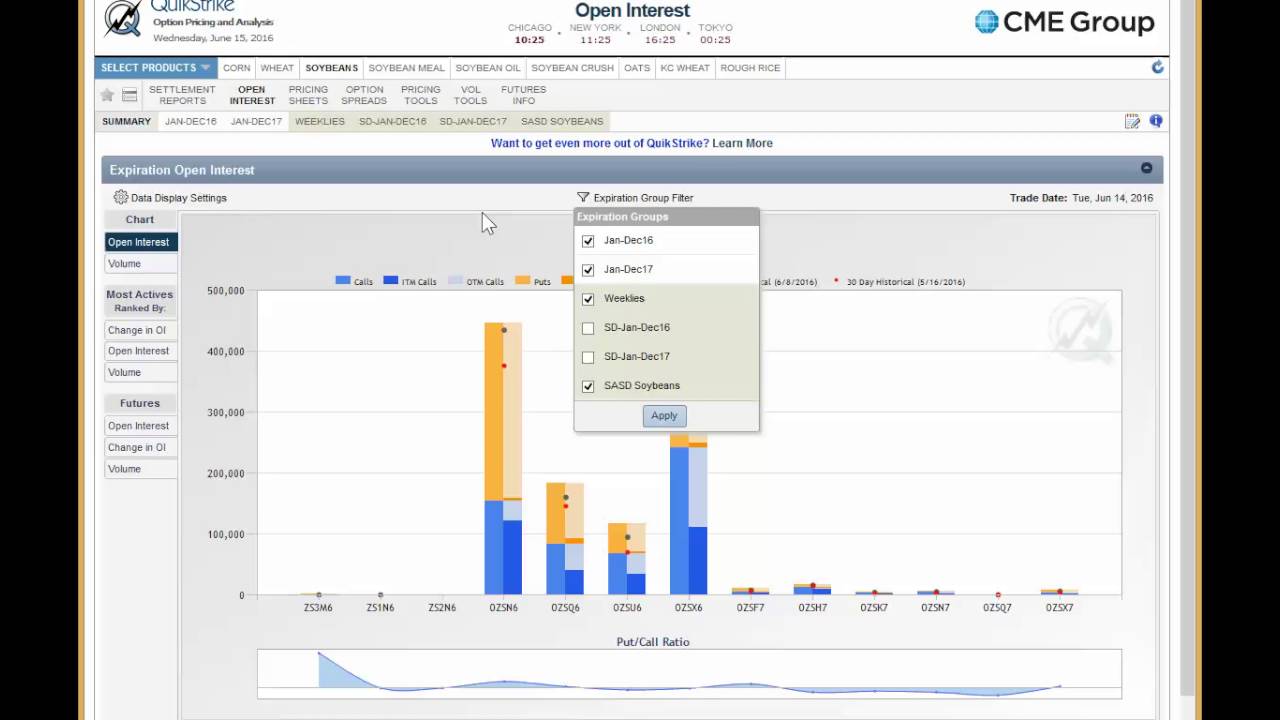Click the page vertical scrollbar
The width and height of the screenshot is (1280, 720).
tap(1188, 349)
